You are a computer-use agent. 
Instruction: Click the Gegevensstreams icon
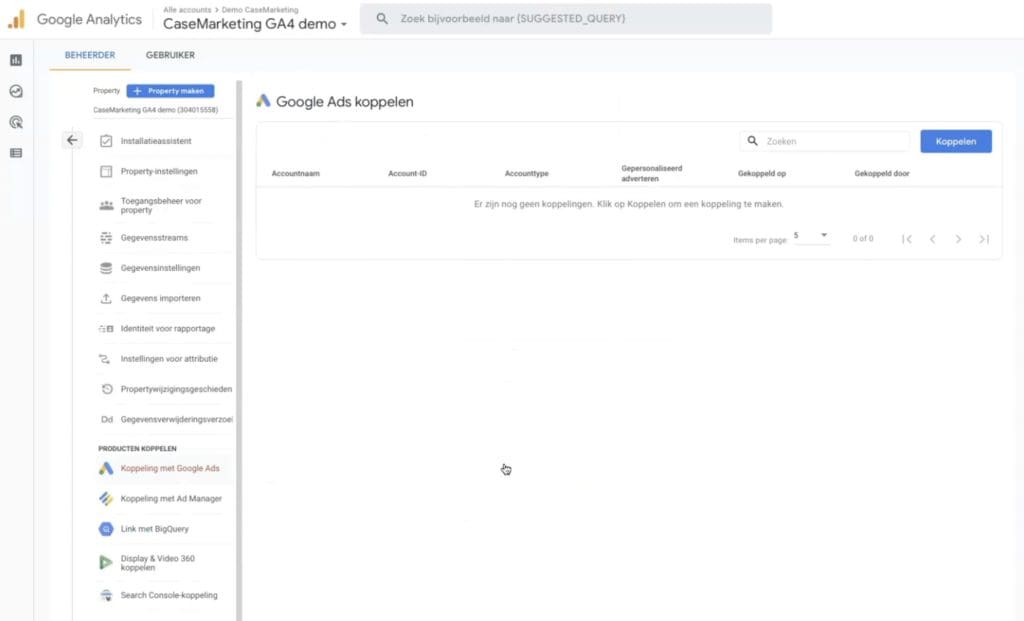pyautogui.click(x=106, y=238)
